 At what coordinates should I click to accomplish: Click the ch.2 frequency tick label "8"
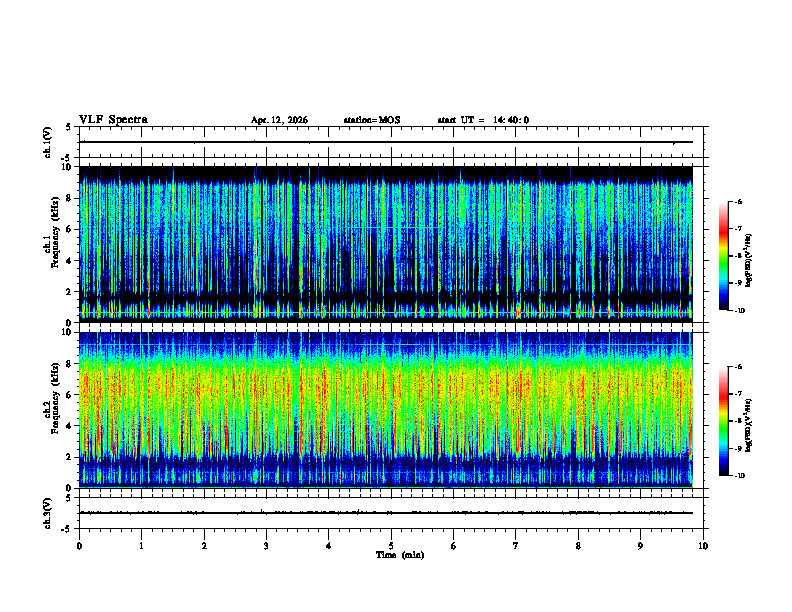pos(70,364)
